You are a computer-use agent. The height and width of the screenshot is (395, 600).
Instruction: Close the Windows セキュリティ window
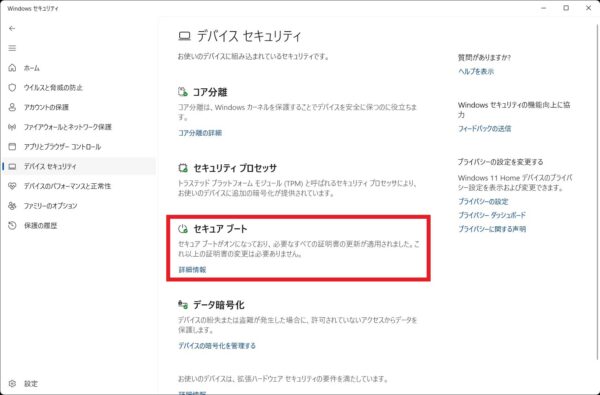point(589,8)
